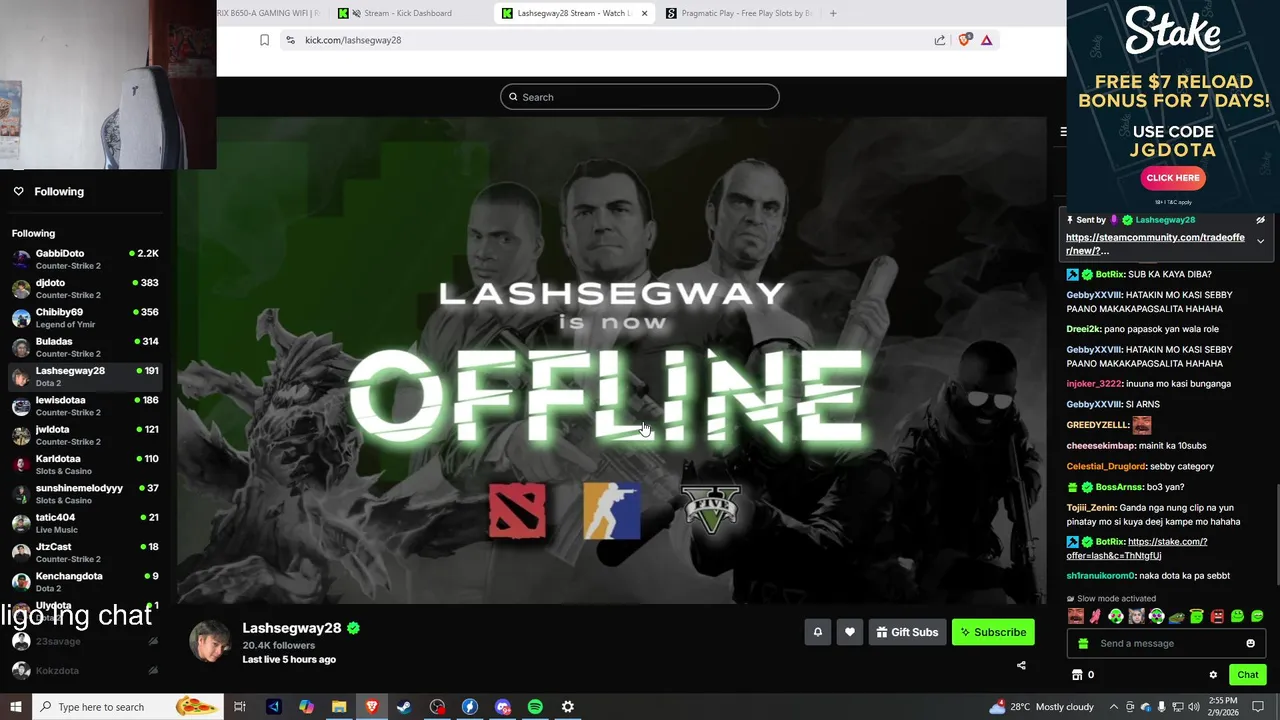Open the site settings icon before the URL
The height and width of the screenshot is (720, 1280).
coord(290,40)
